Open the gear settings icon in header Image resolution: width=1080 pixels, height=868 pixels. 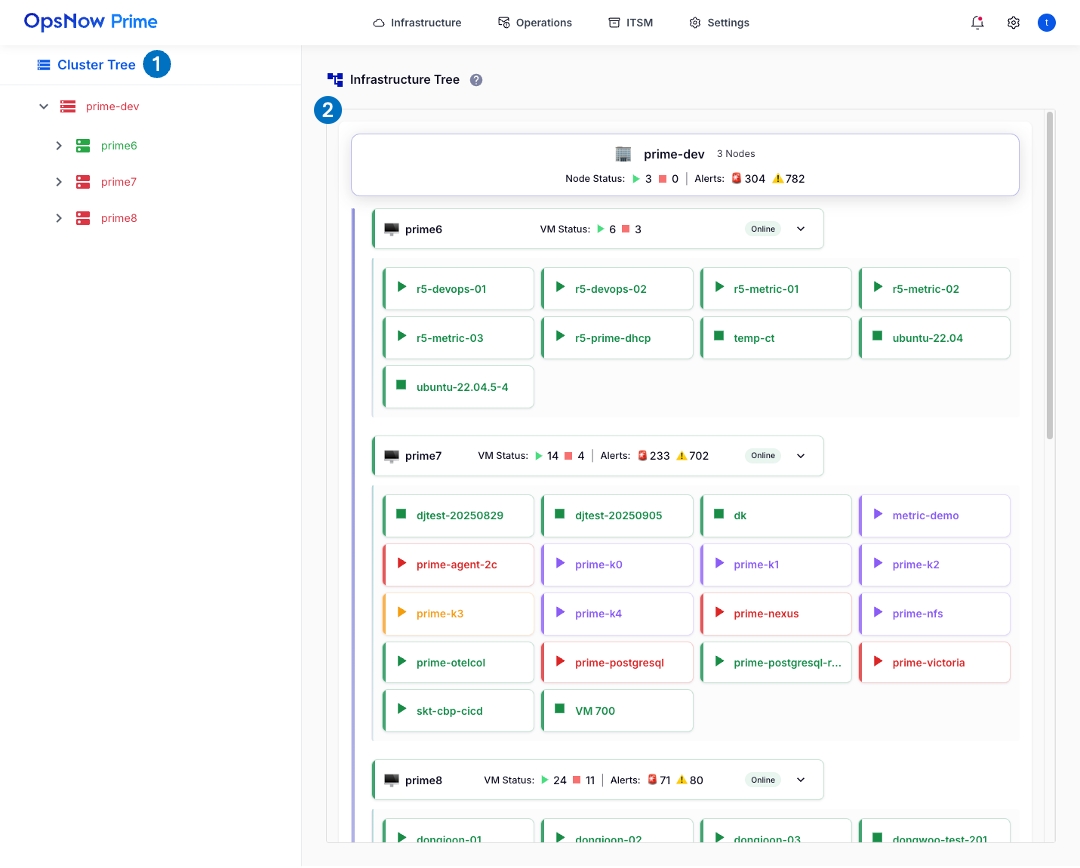pos(1013,22)
